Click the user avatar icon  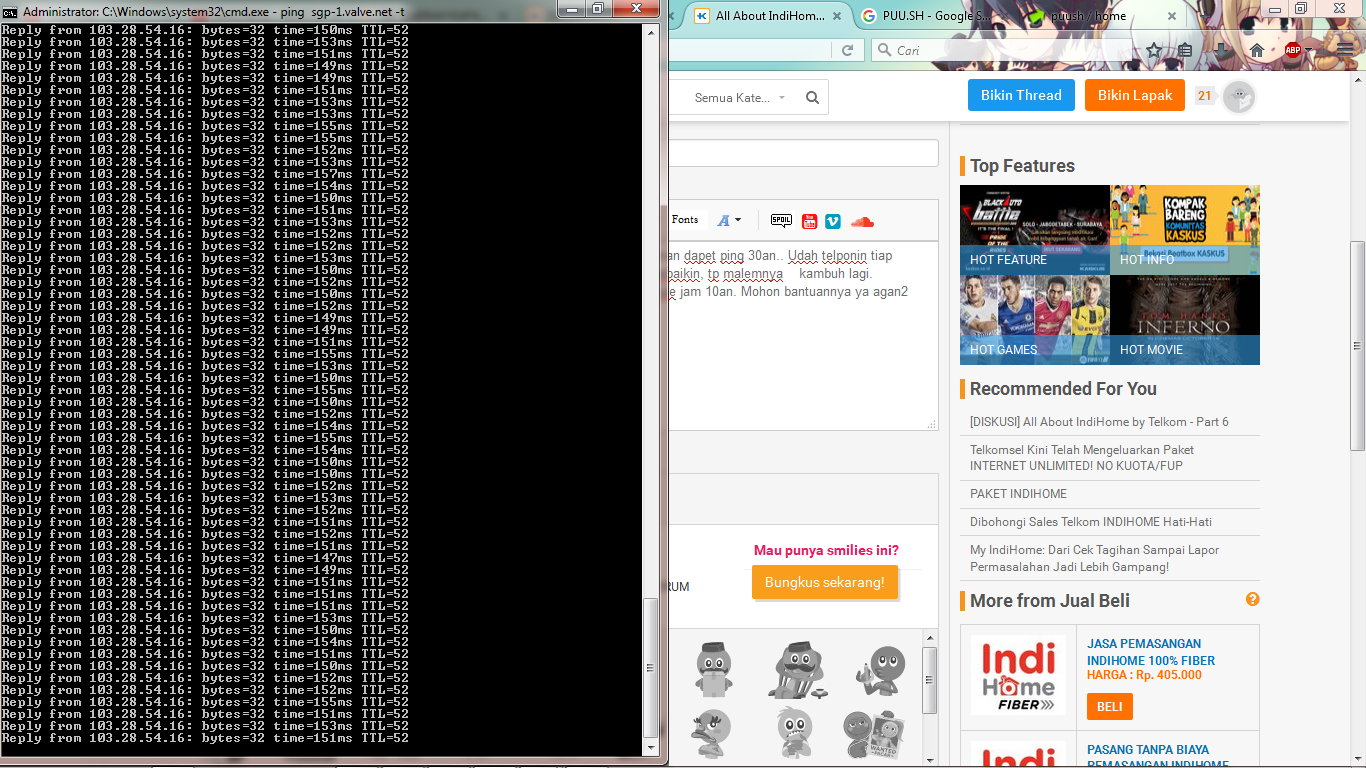click(1239, 97)
